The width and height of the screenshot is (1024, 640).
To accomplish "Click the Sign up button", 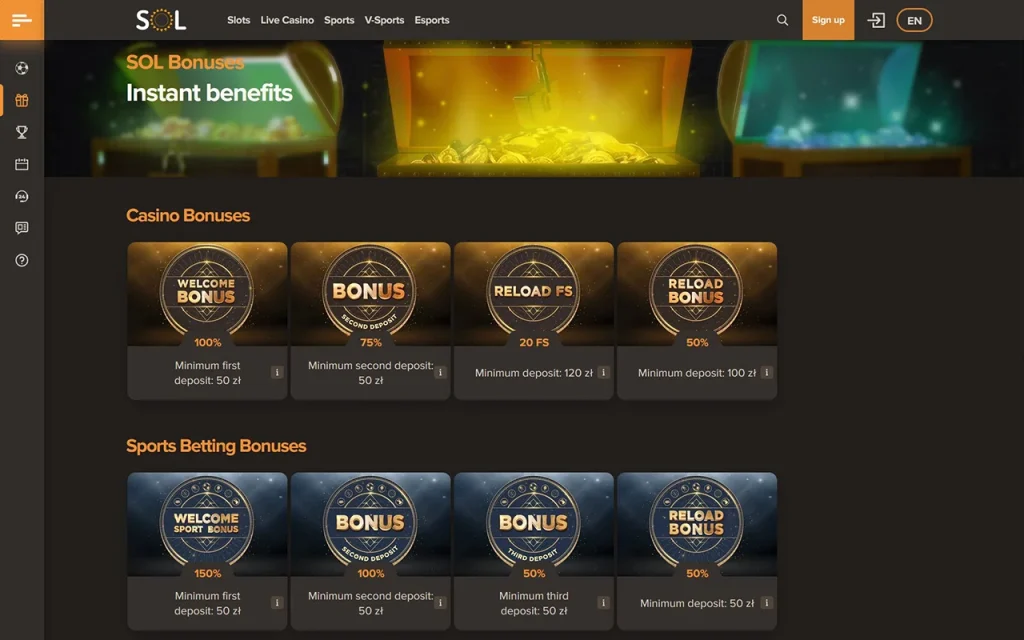I will click(x=828, y=20).
